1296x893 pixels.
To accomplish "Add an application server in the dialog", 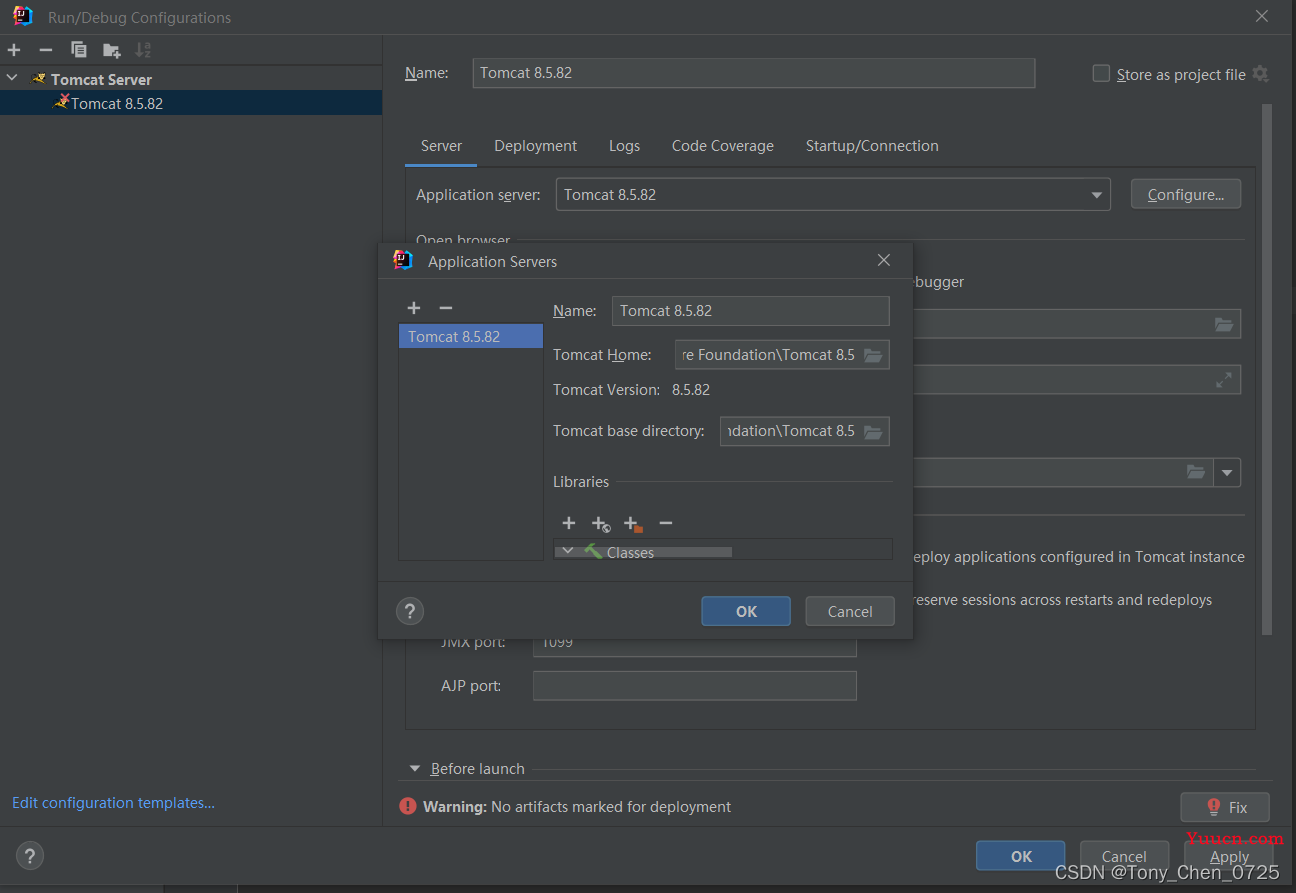I will (x=414, y=308).
